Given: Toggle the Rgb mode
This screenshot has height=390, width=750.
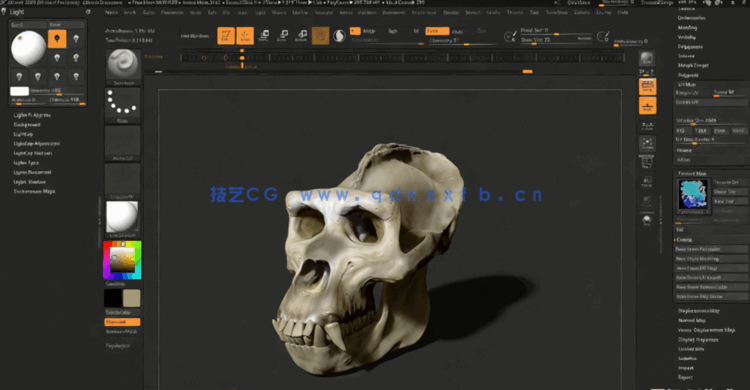Looking at the screenshot, I should click(393, 31).
